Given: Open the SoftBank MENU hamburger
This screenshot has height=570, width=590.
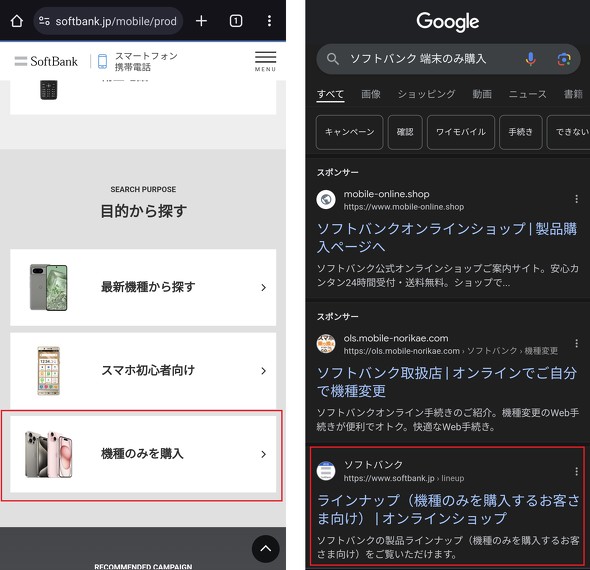Looking at the screenshot, I should (x=265, y=61).
